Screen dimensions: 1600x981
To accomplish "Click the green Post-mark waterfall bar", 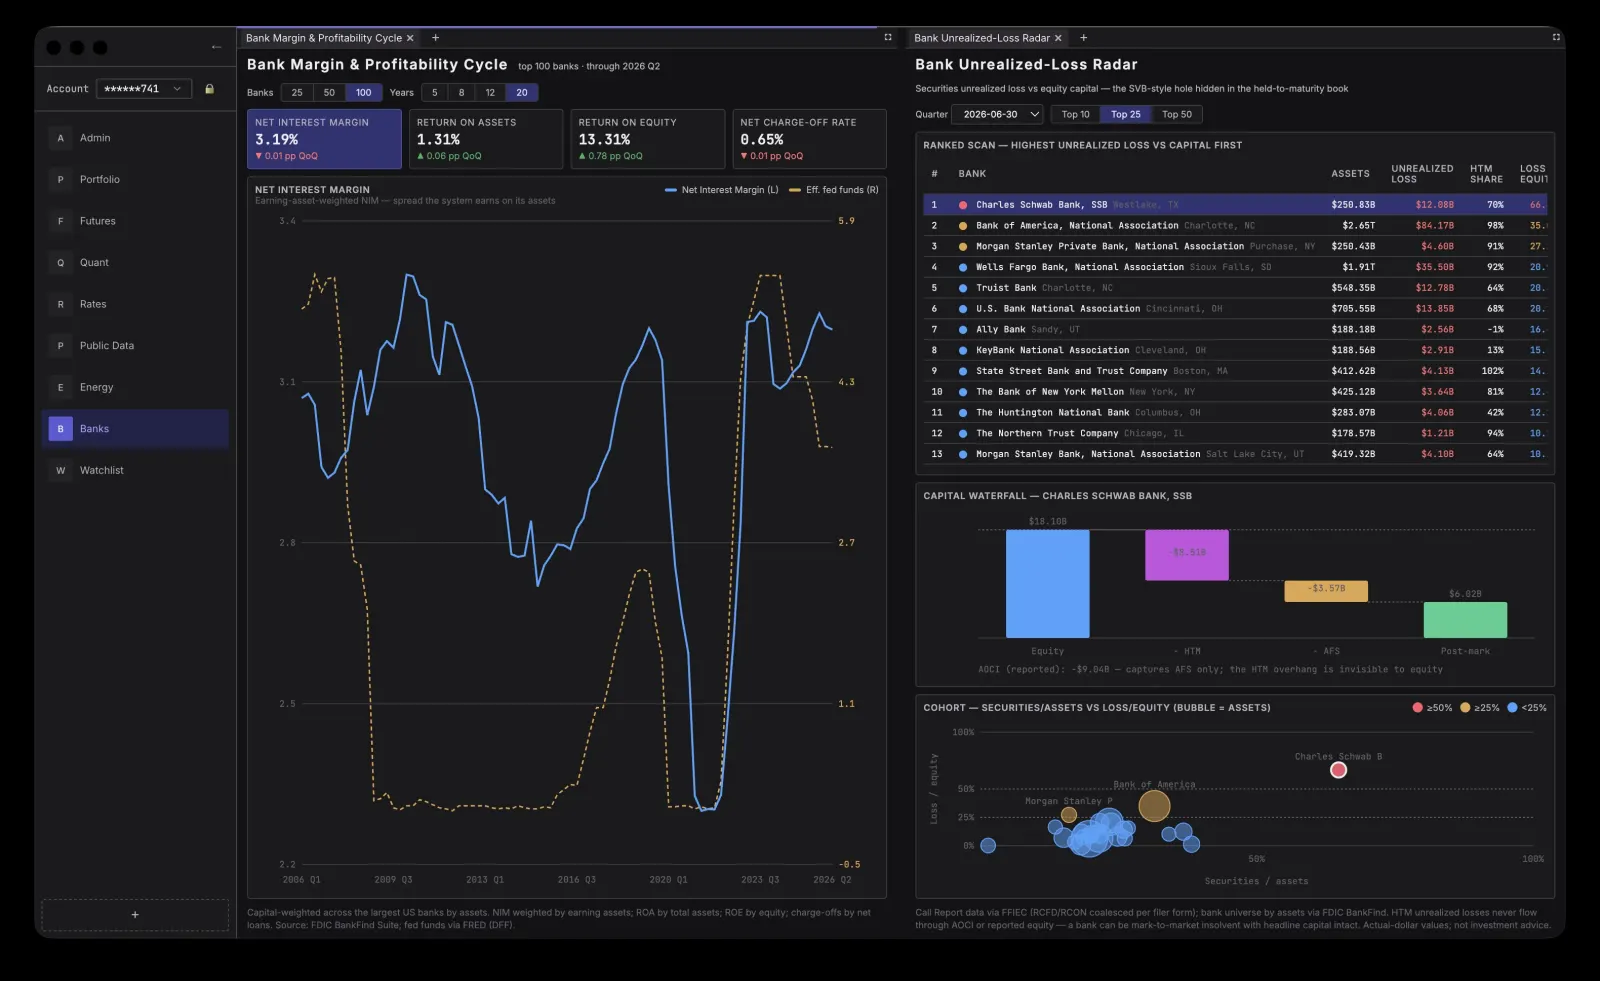I will (x=1465, y=620).
